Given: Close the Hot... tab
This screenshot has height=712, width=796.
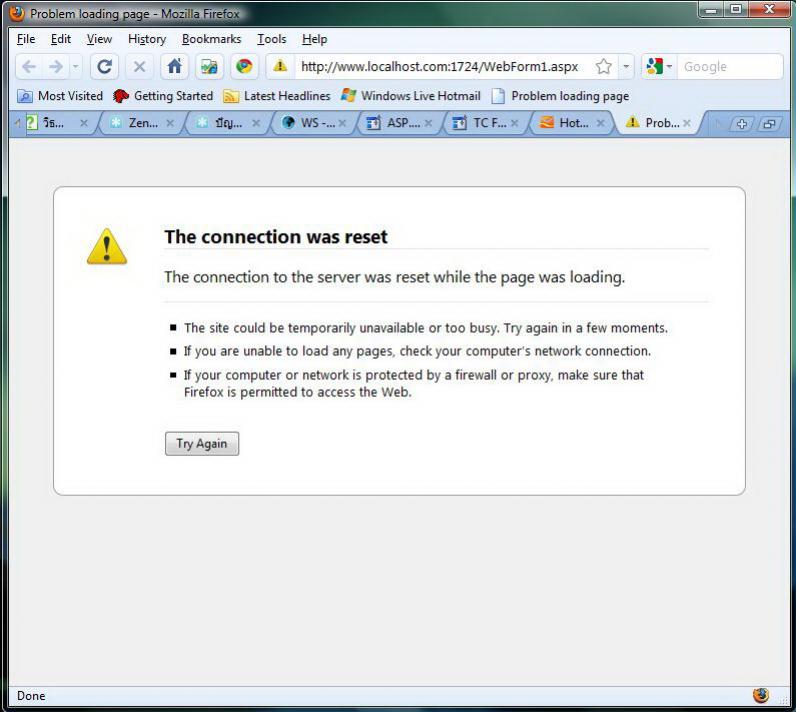Looking at the screenshot, I should coord(601,123).
